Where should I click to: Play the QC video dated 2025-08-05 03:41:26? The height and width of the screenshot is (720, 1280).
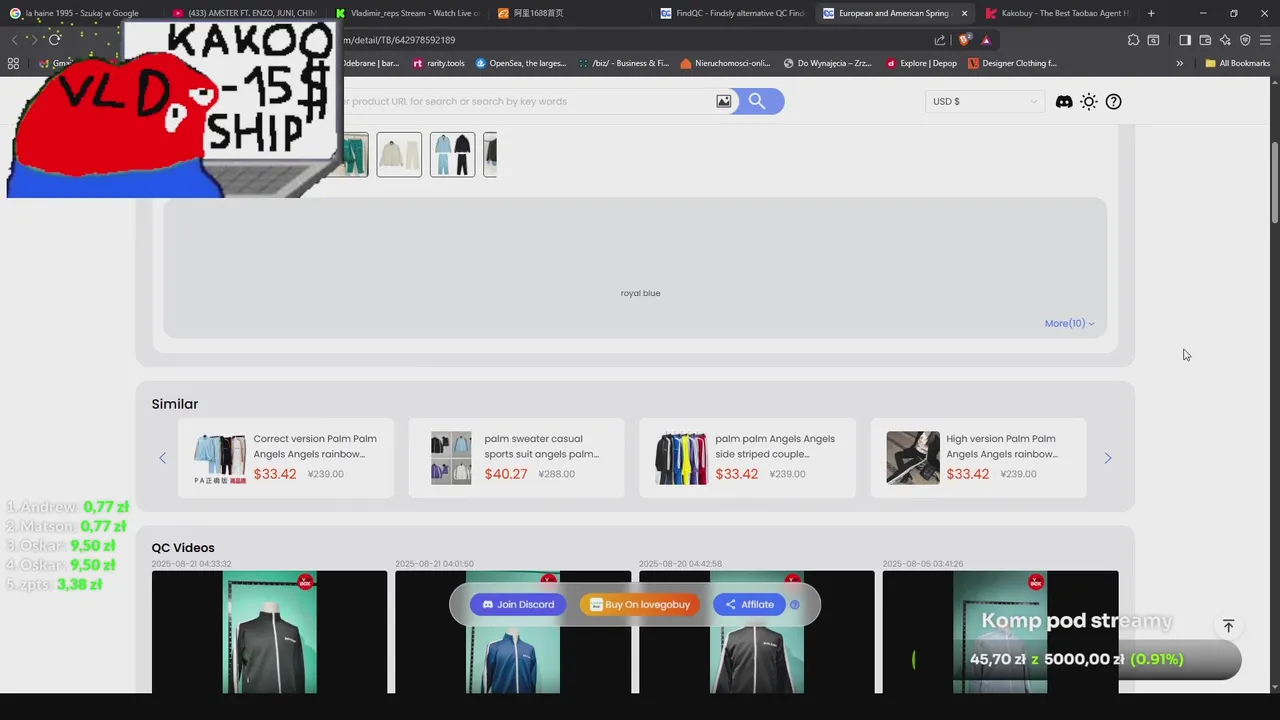(x=1000, y=632)
